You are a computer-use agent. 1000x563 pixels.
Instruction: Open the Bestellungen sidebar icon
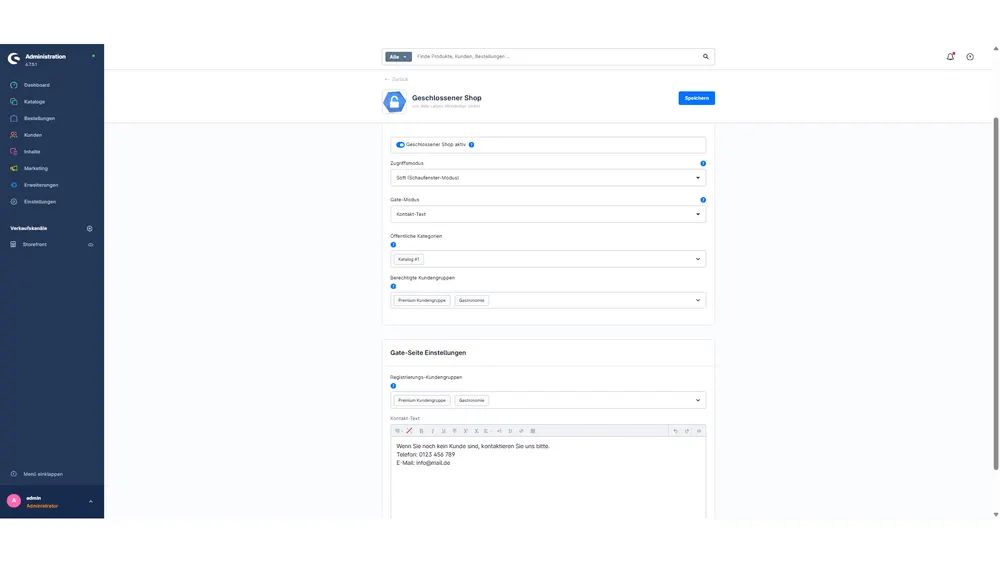(x=13, y=118)
